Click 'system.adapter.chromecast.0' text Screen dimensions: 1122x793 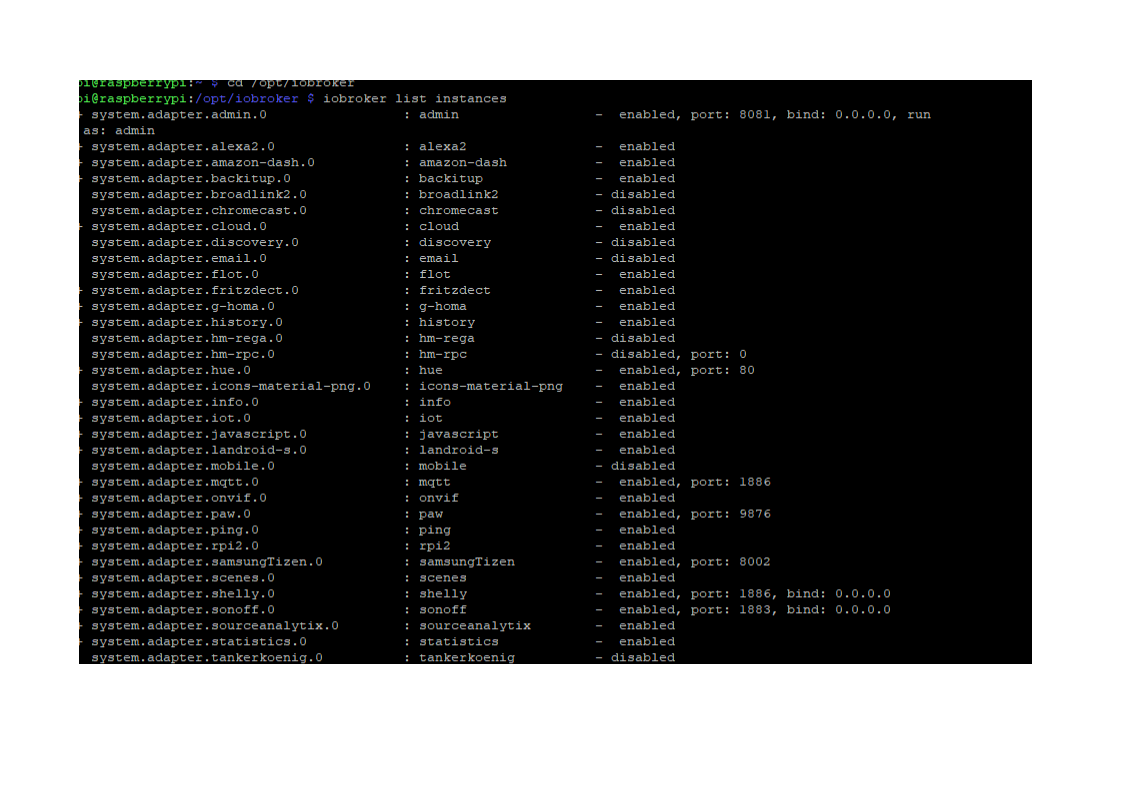(x=199, y=210)
